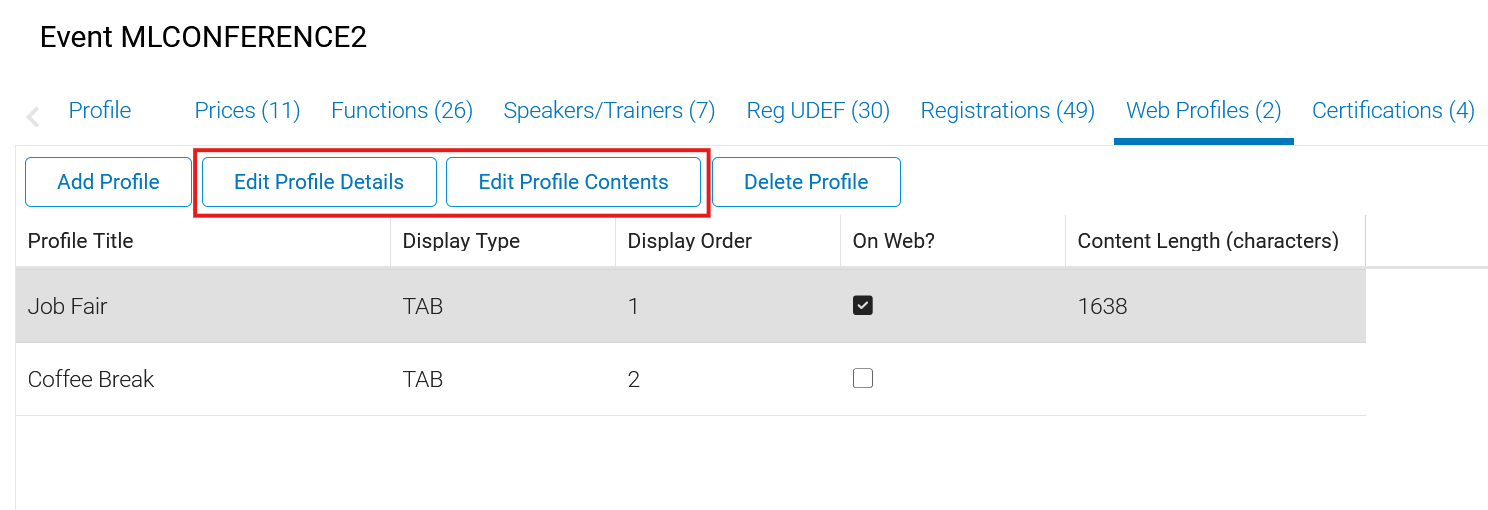This screenshot has width=1488, height=510.
Task: Open Edit Profile Contents
Action: point(573,182)
